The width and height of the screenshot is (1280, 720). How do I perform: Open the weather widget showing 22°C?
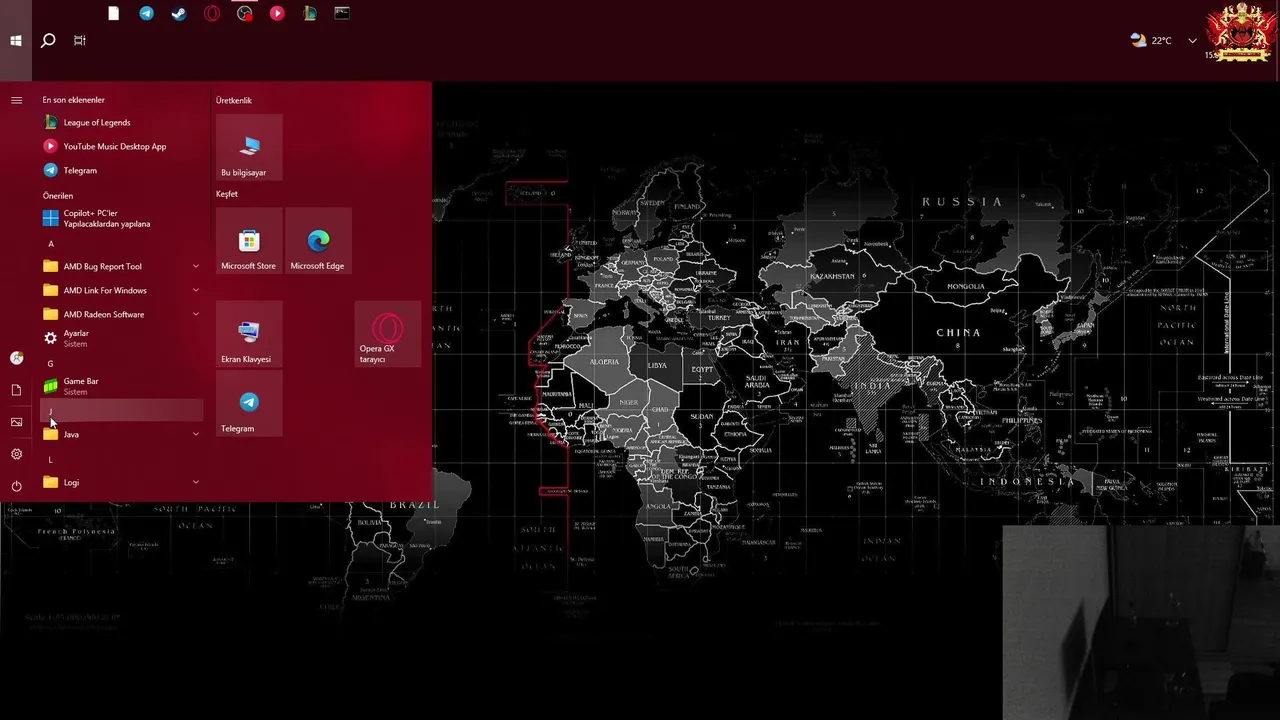tap(1151, 41)
